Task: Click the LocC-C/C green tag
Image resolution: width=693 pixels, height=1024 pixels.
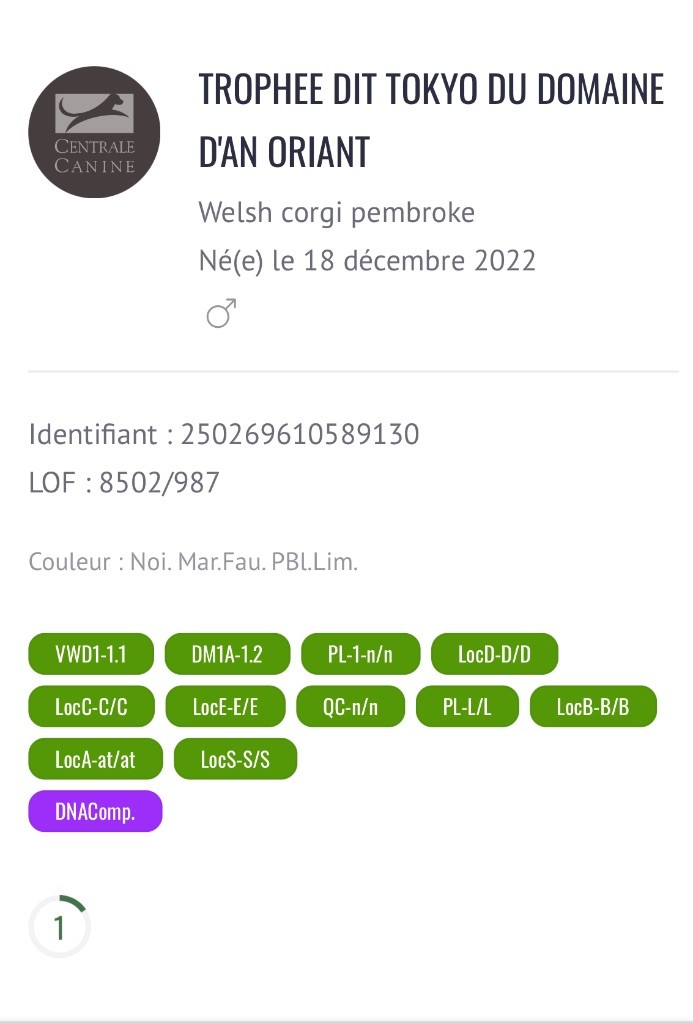Action: (91, 707)
